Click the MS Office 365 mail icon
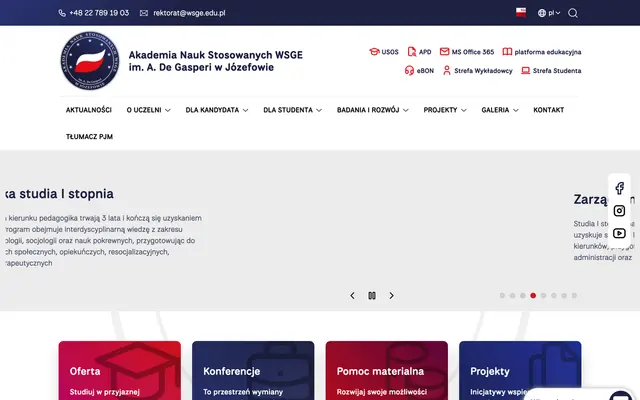Screen dimensions: 640x400 click(x=444, y=51)
